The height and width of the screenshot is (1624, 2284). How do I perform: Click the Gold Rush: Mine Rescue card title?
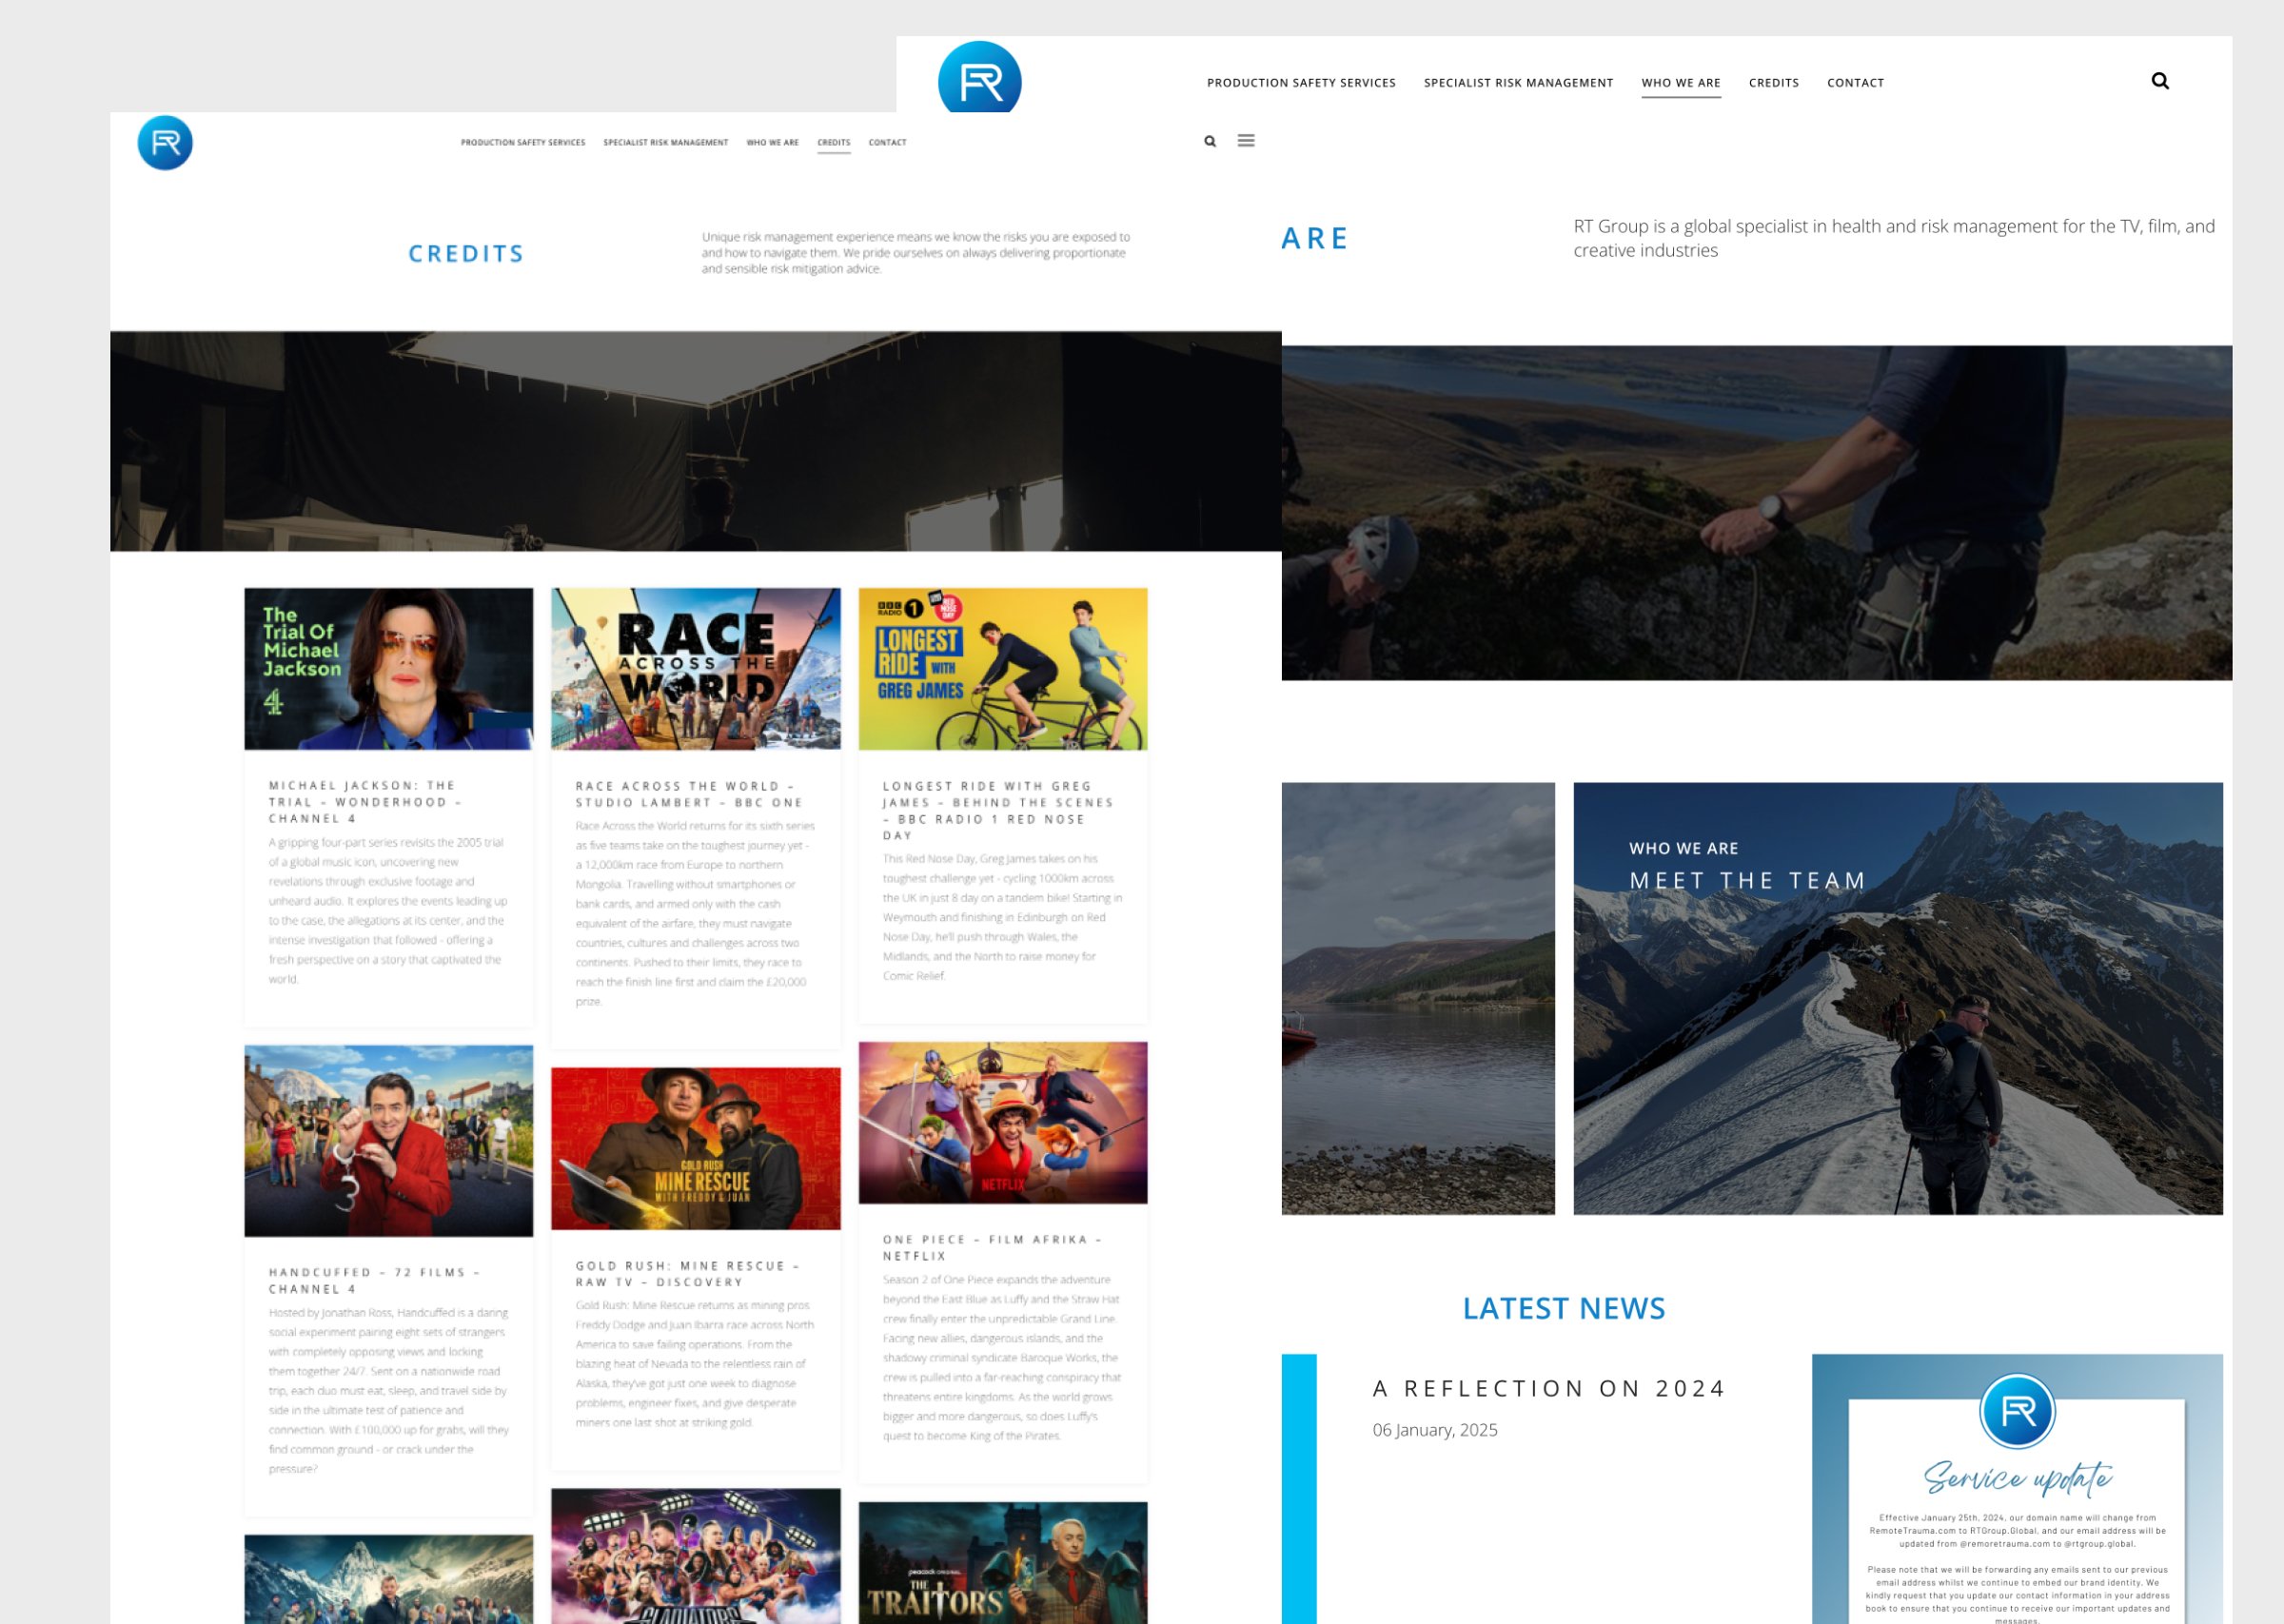pyautogui.click(x=688, y=1274)
